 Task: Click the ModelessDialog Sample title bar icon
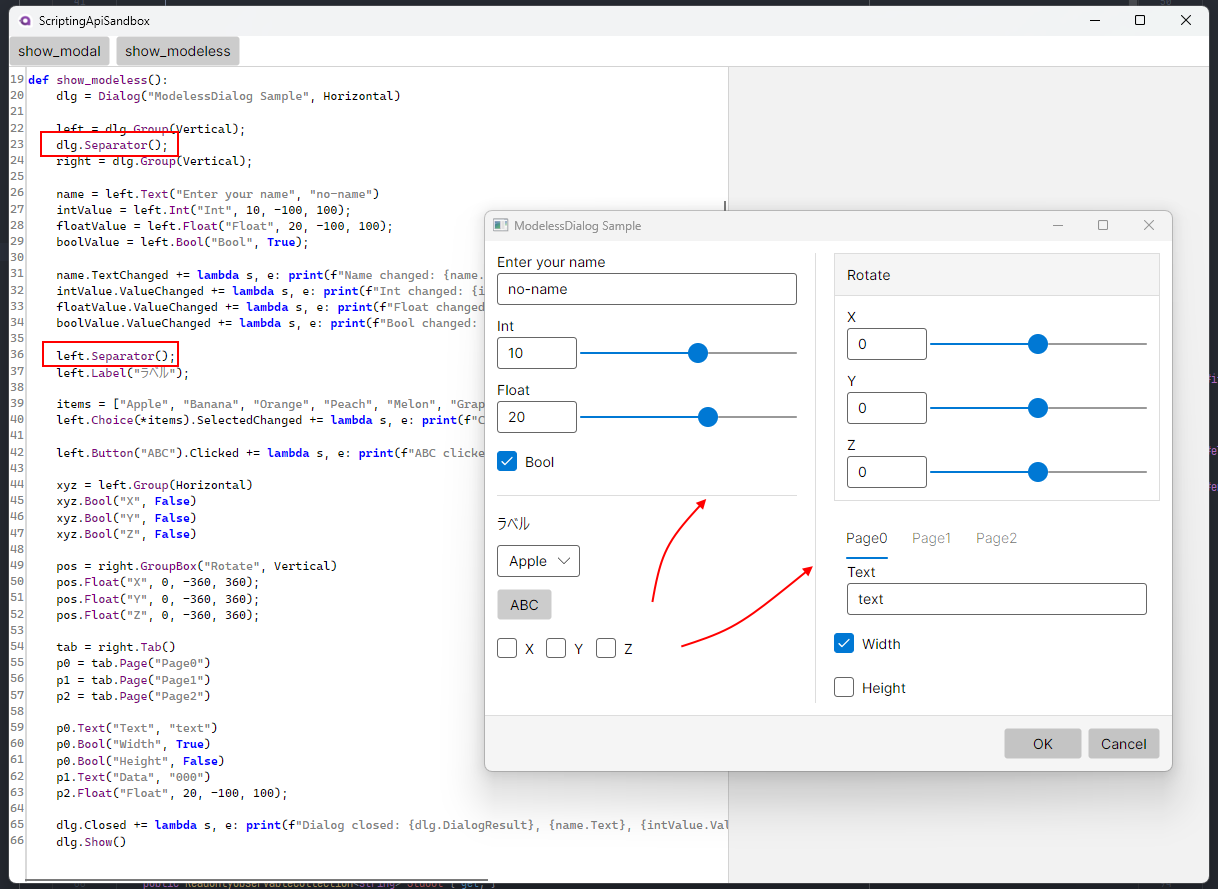(501, 226)
